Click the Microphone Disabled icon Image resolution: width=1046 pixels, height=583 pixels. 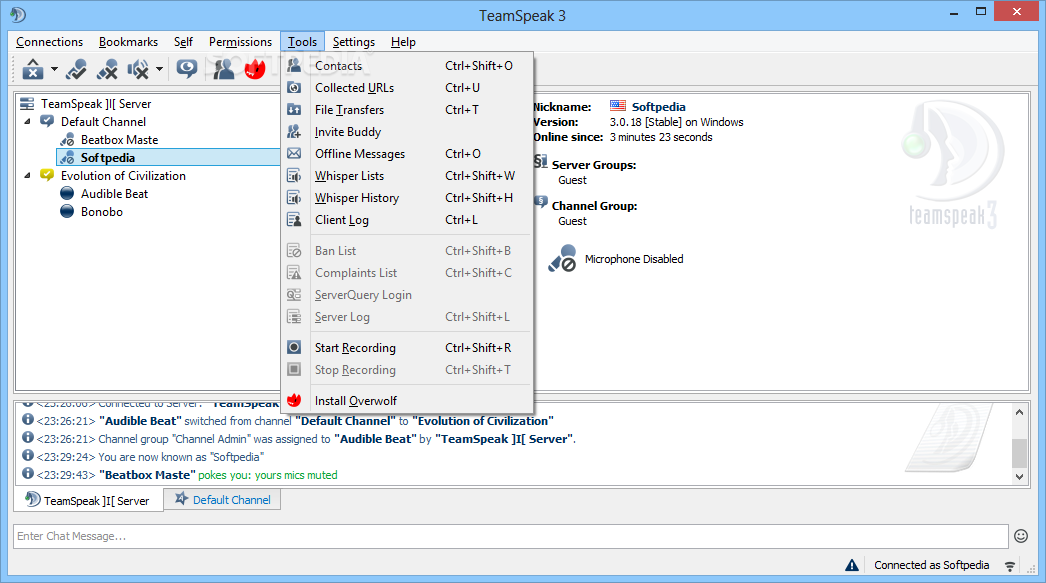tap(563, 258)
